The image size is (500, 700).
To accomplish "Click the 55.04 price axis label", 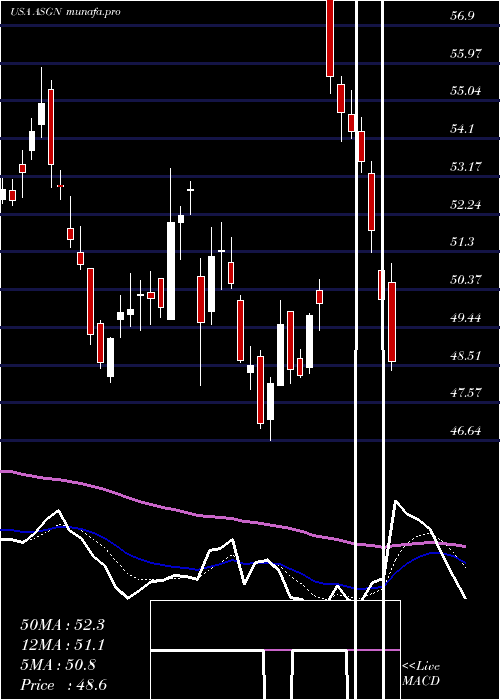I will coord(466,91).
